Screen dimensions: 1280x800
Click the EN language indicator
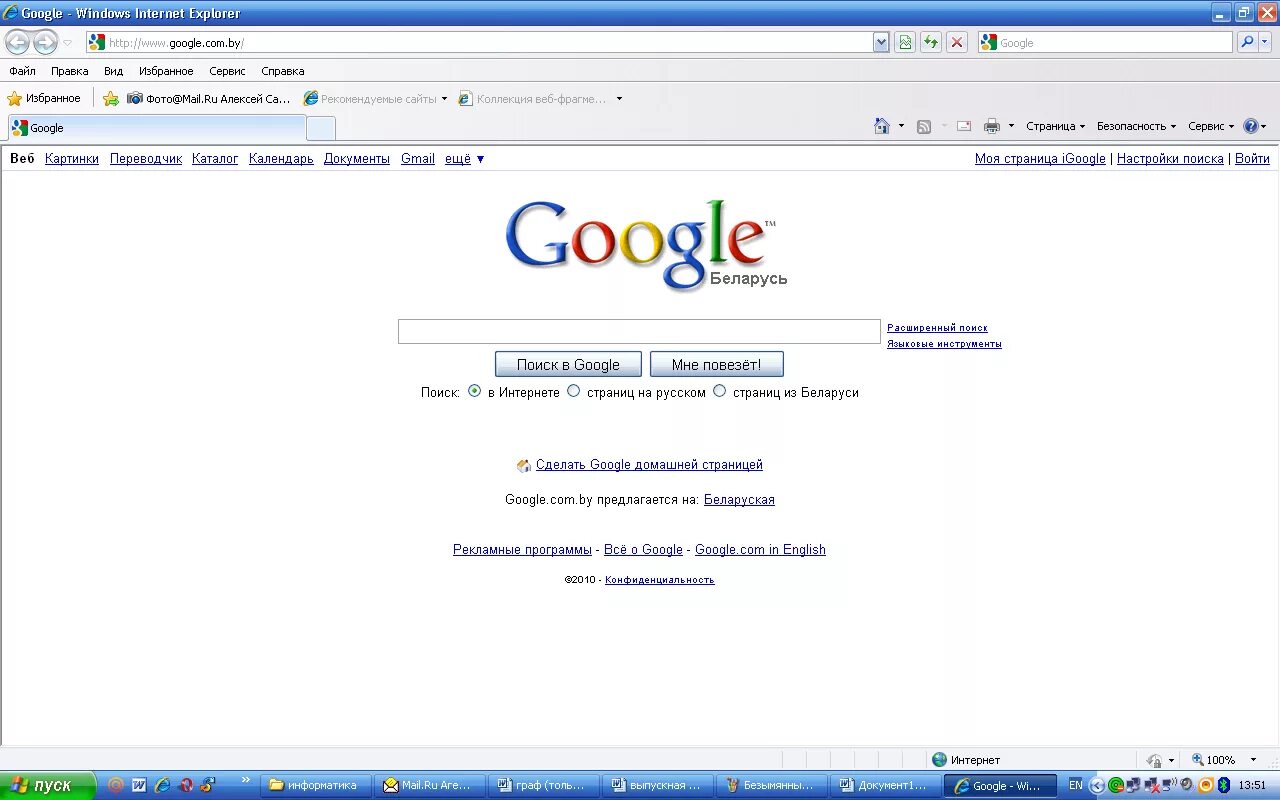coord(1076,785)
